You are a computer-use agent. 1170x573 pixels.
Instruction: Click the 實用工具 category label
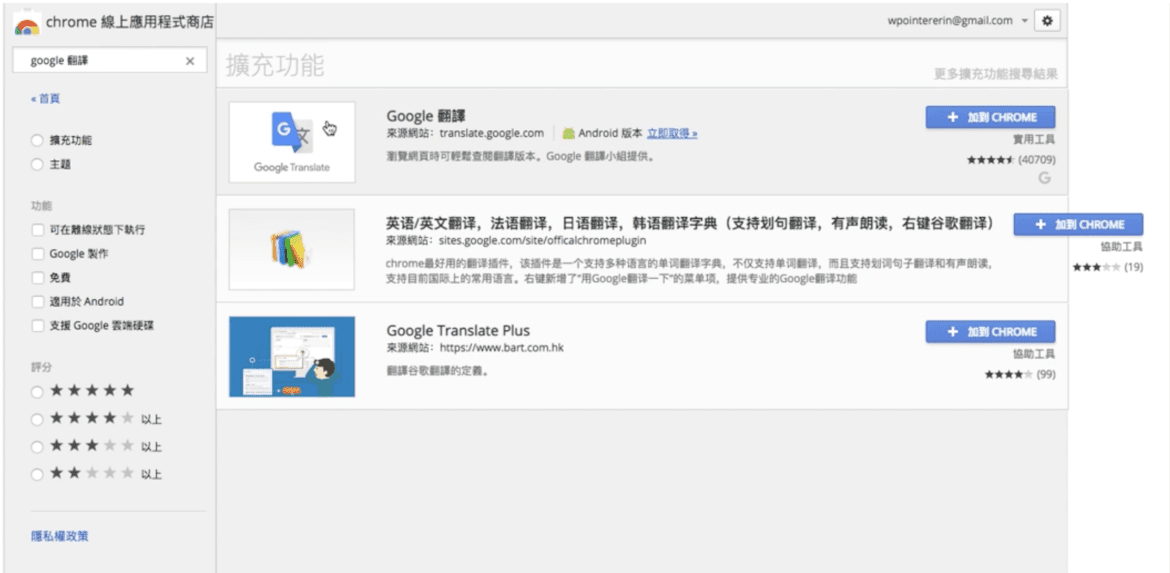(1034, 140)
